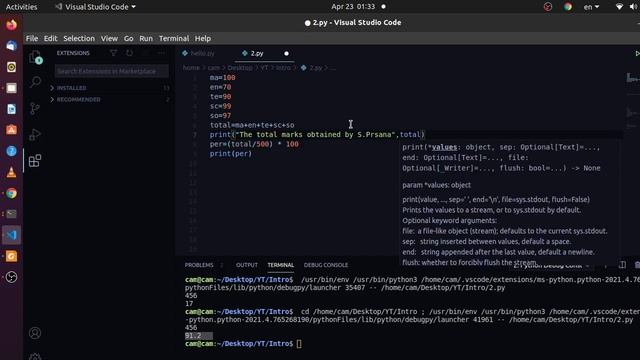Screen dimensions: 640x360
Task: Open the Accounts menu icon
Action: (35, 333)
